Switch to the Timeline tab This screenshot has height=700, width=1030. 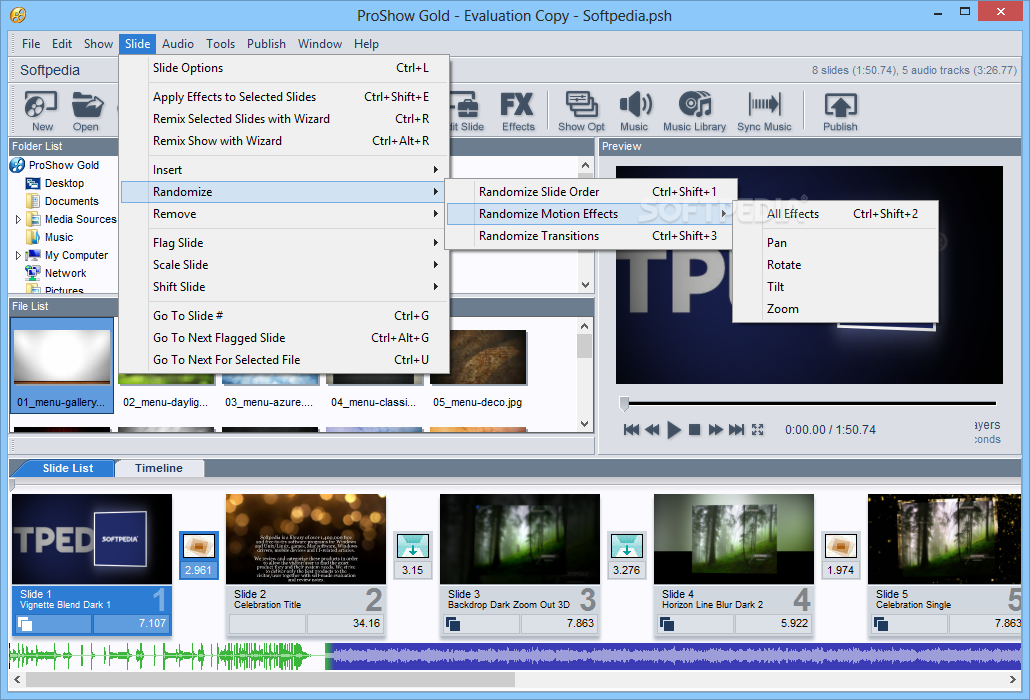159,468
